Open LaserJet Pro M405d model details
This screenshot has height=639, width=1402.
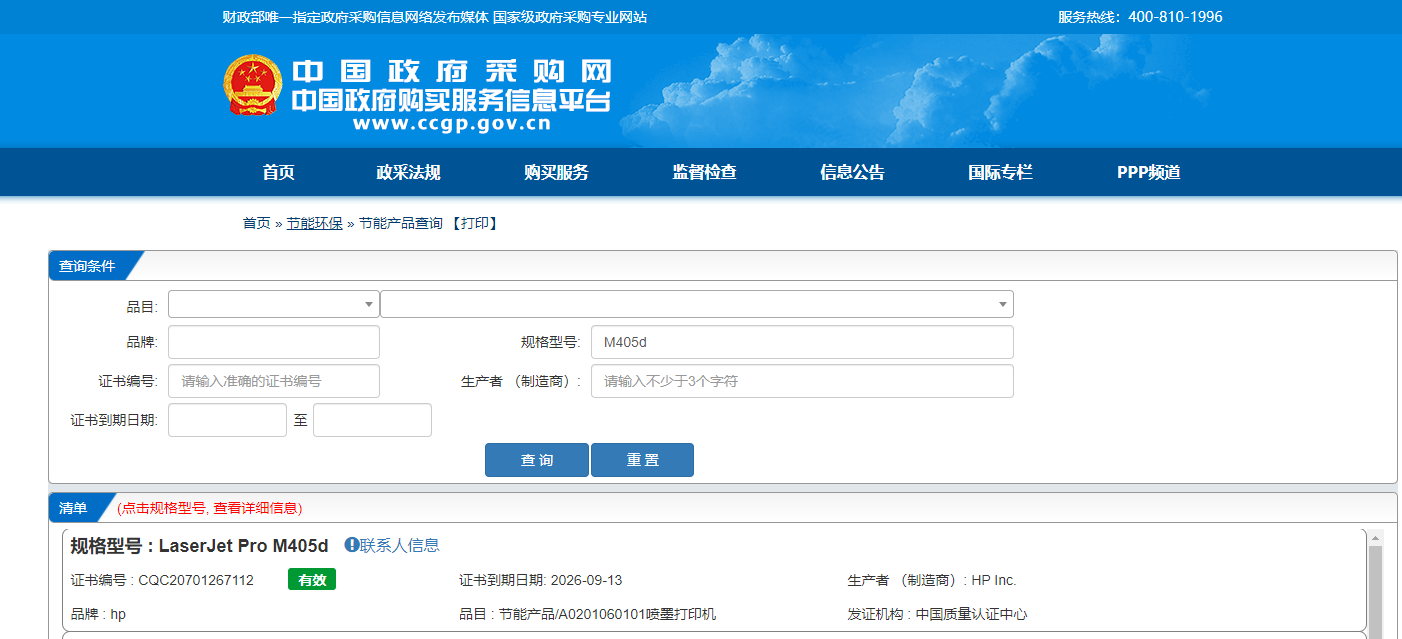coord(243,546)
